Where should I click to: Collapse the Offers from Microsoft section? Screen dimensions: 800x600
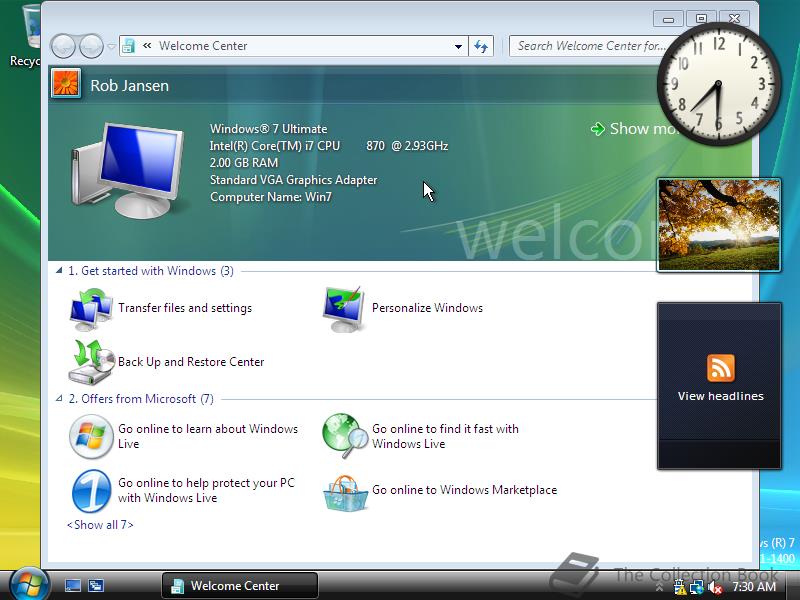tap(59, 398)
